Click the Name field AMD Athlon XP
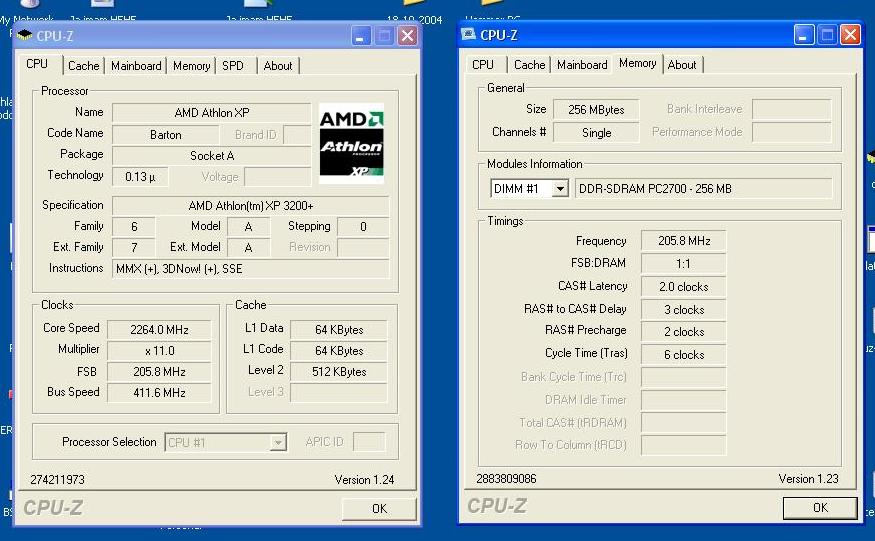This screenshot has width=875, height=541. pyautogui.click(x=211, y=113)
